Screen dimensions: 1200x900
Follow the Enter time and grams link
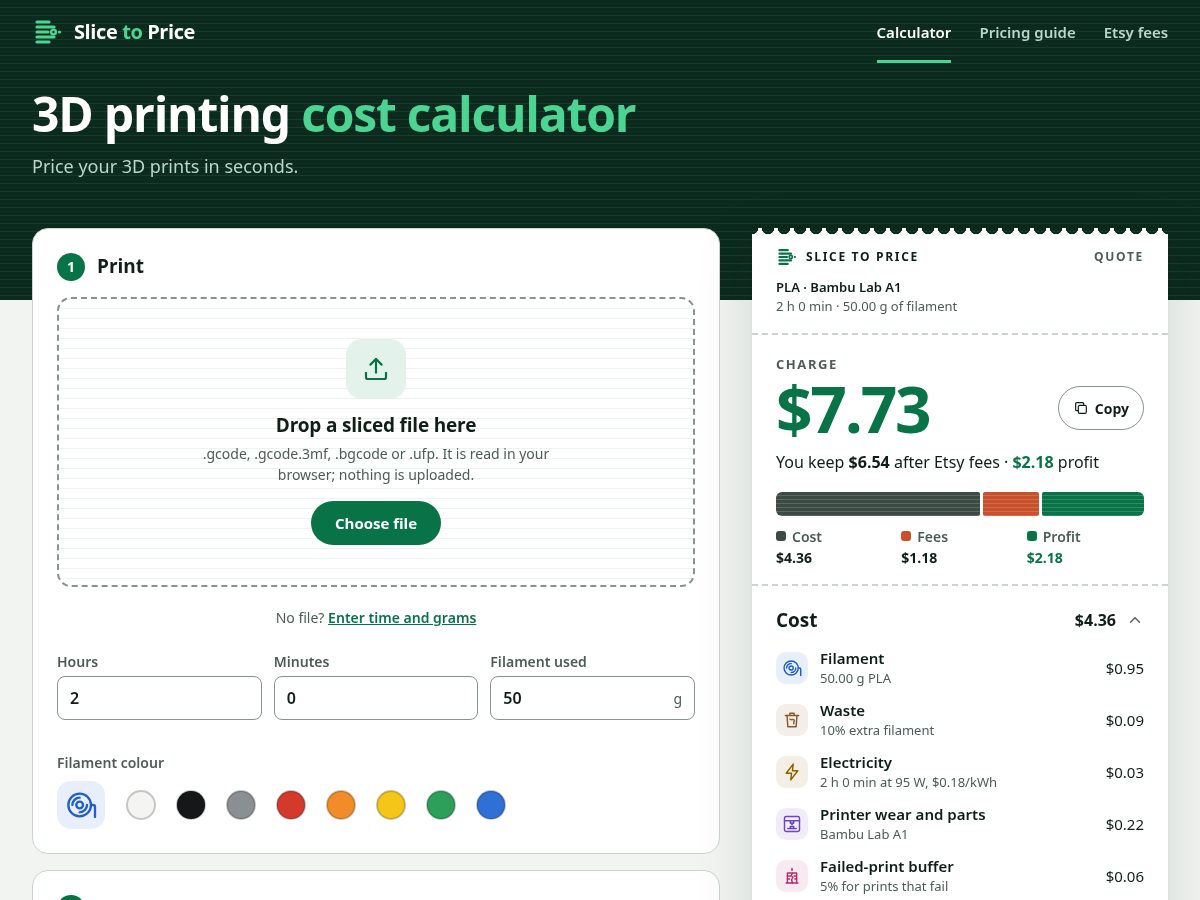pyautogui.click(x=402, y=618)
